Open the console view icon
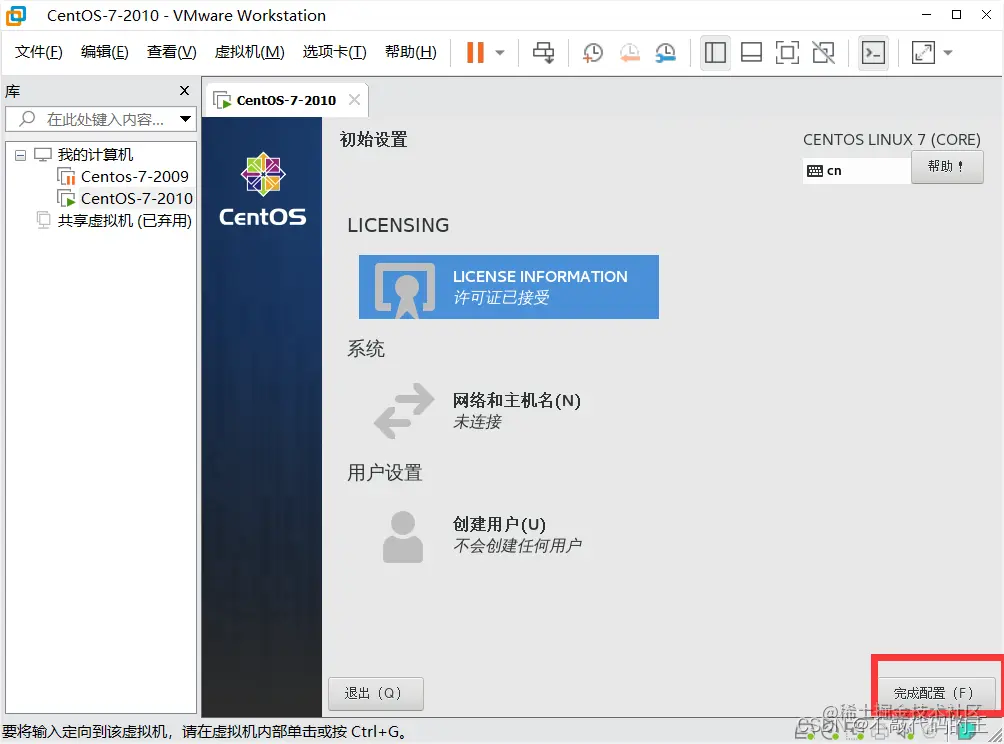 [873, 53]
